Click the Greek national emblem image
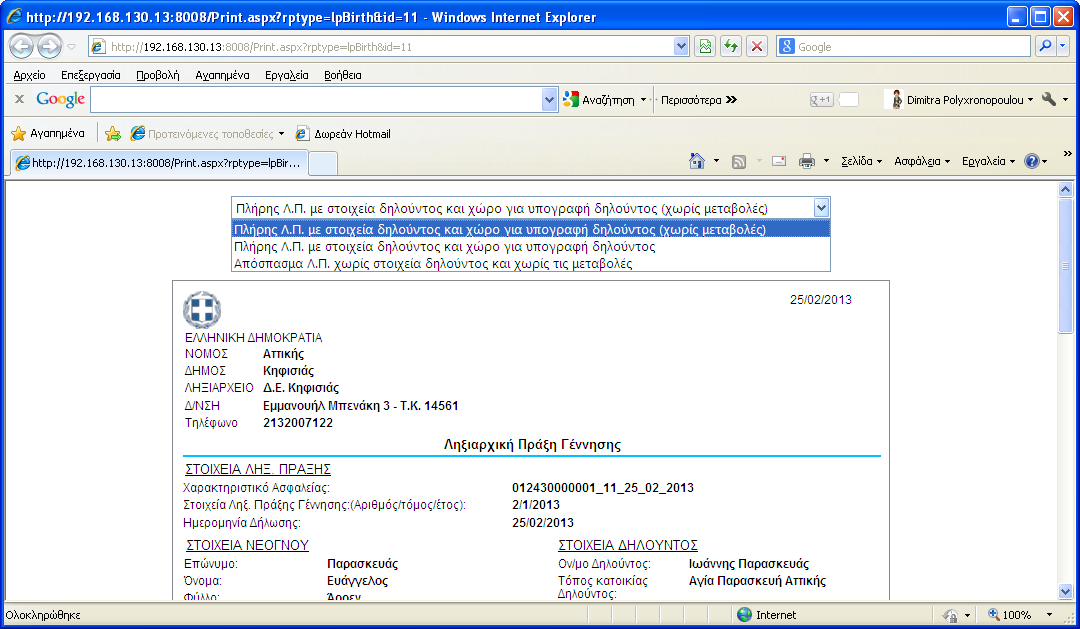This screenshot has width=1080, height=629. pos(202,310)
